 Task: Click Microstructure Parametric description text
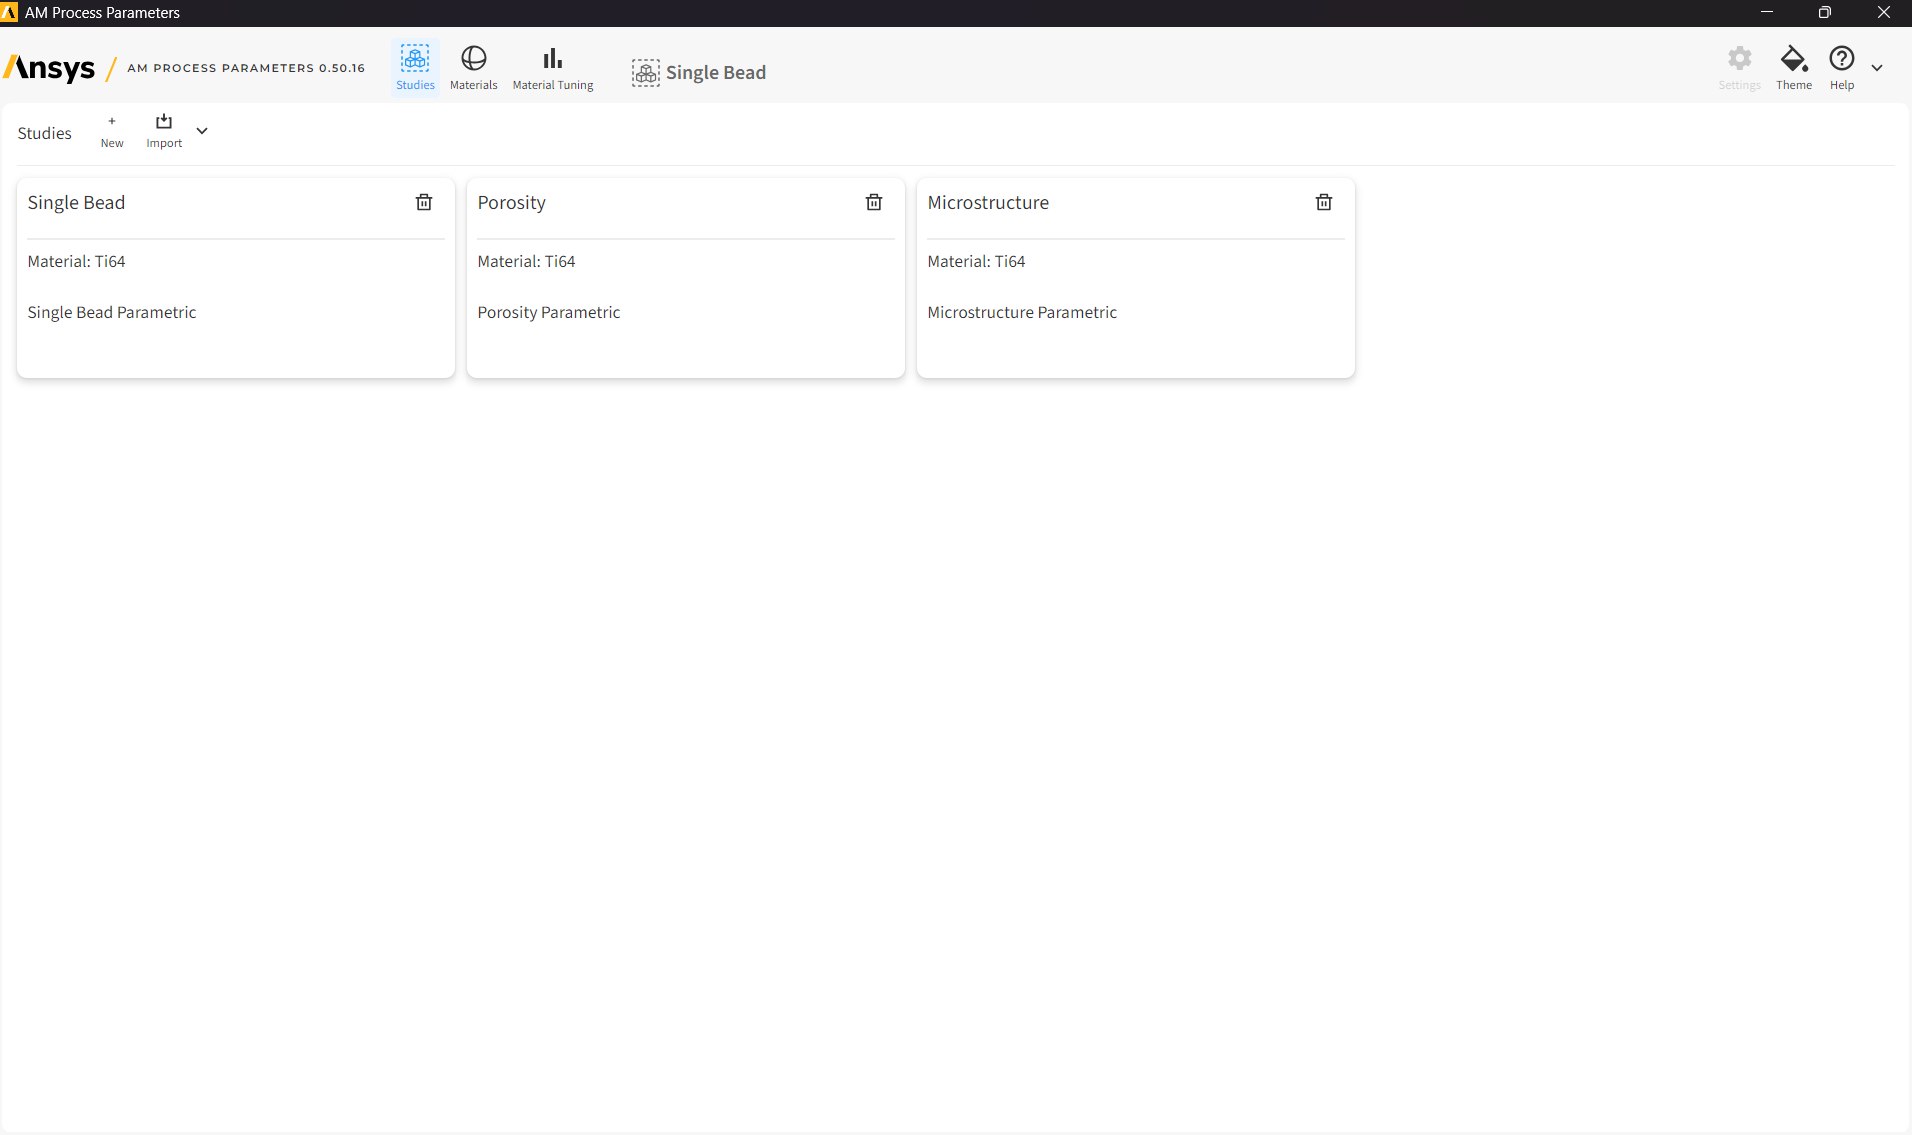click(1022, 312)
